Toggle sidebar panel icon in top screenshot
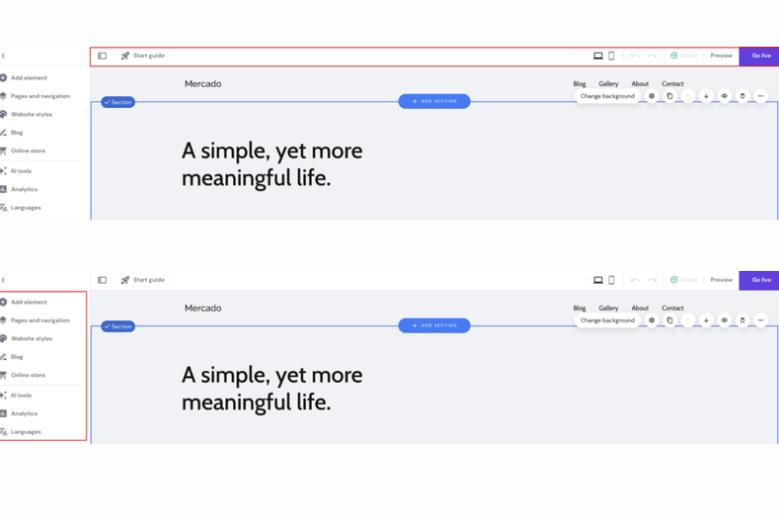This screenshot has width=779, height=517. pos(102,56)
